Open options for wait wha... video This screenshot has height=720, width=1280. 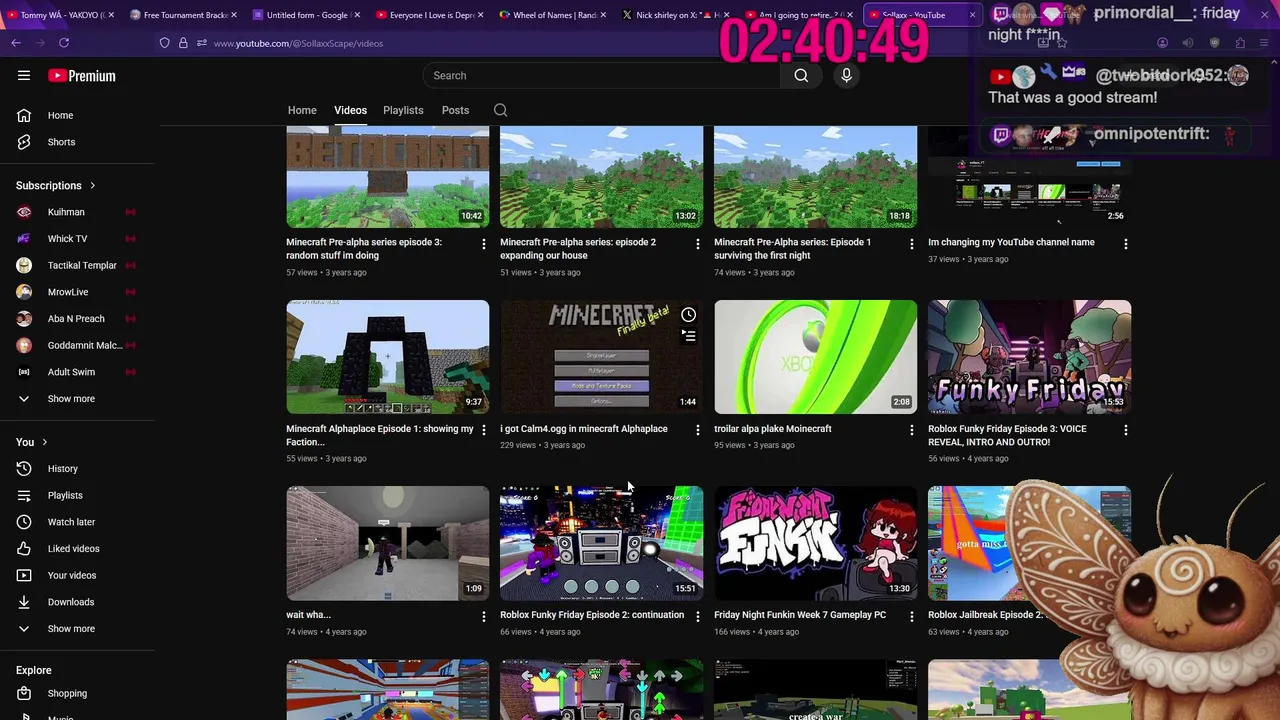(484, 617)
